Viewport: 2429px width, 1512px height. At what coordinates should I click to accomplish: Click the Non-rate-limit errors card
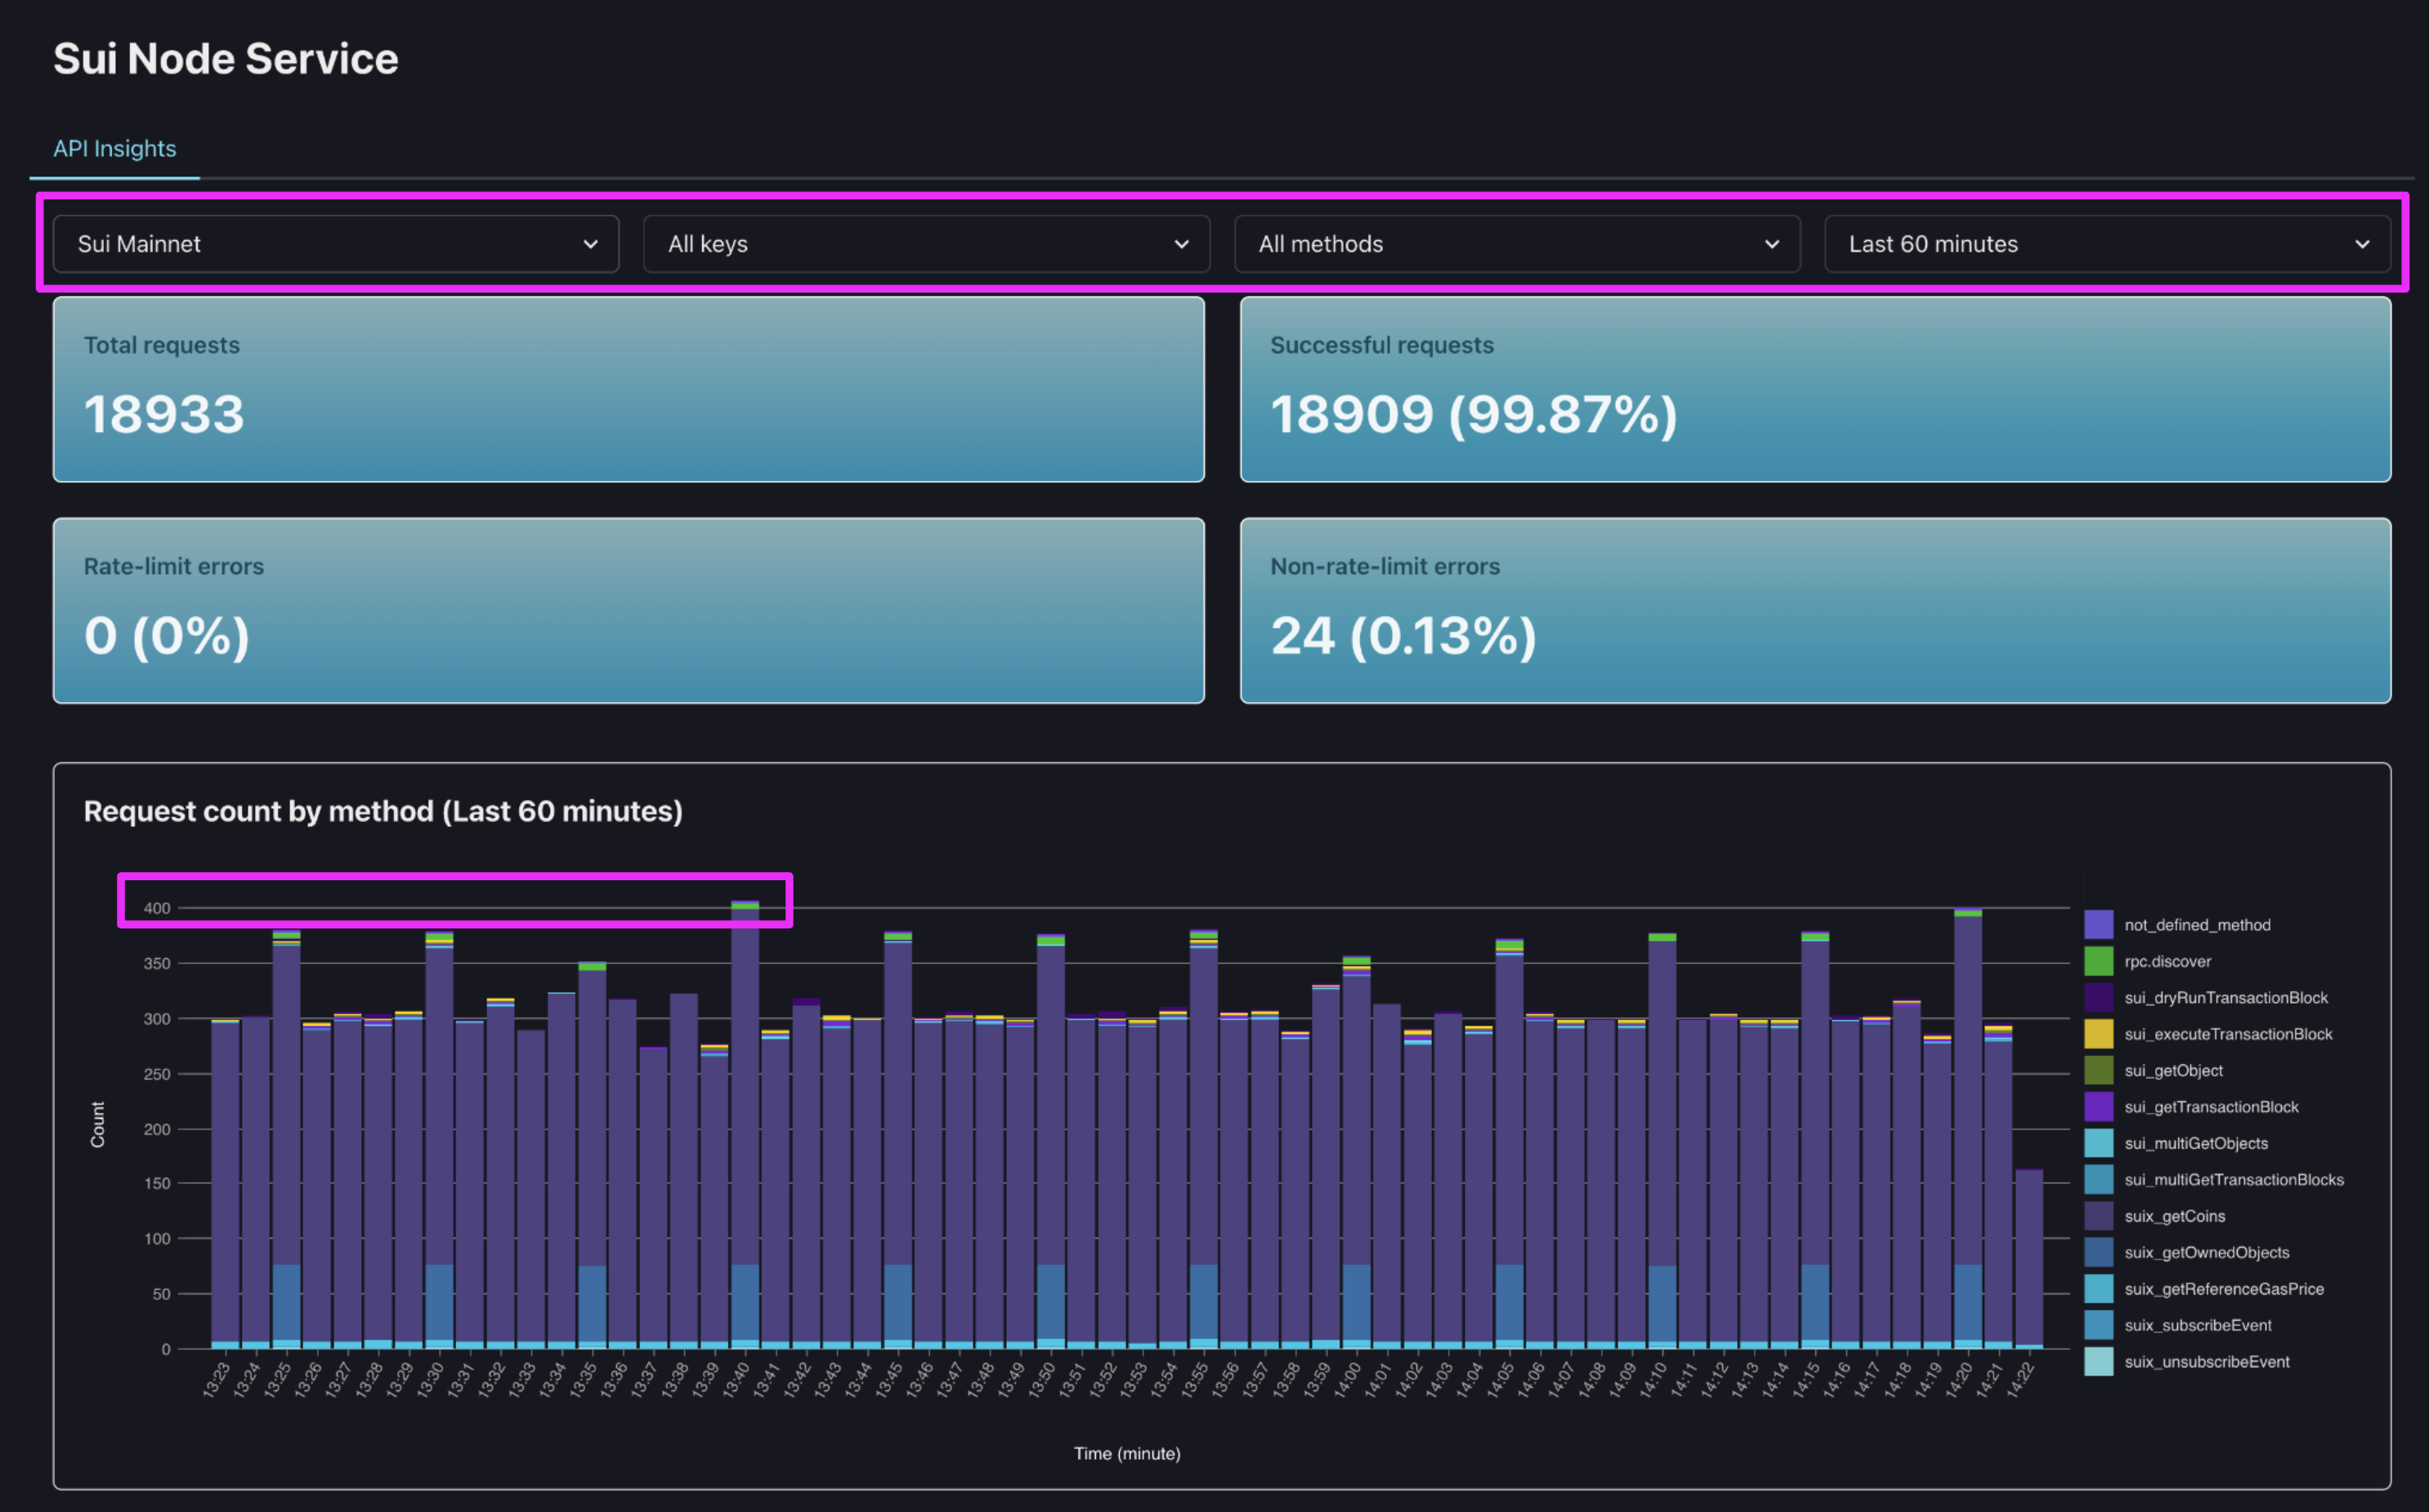pos(1815,610)
